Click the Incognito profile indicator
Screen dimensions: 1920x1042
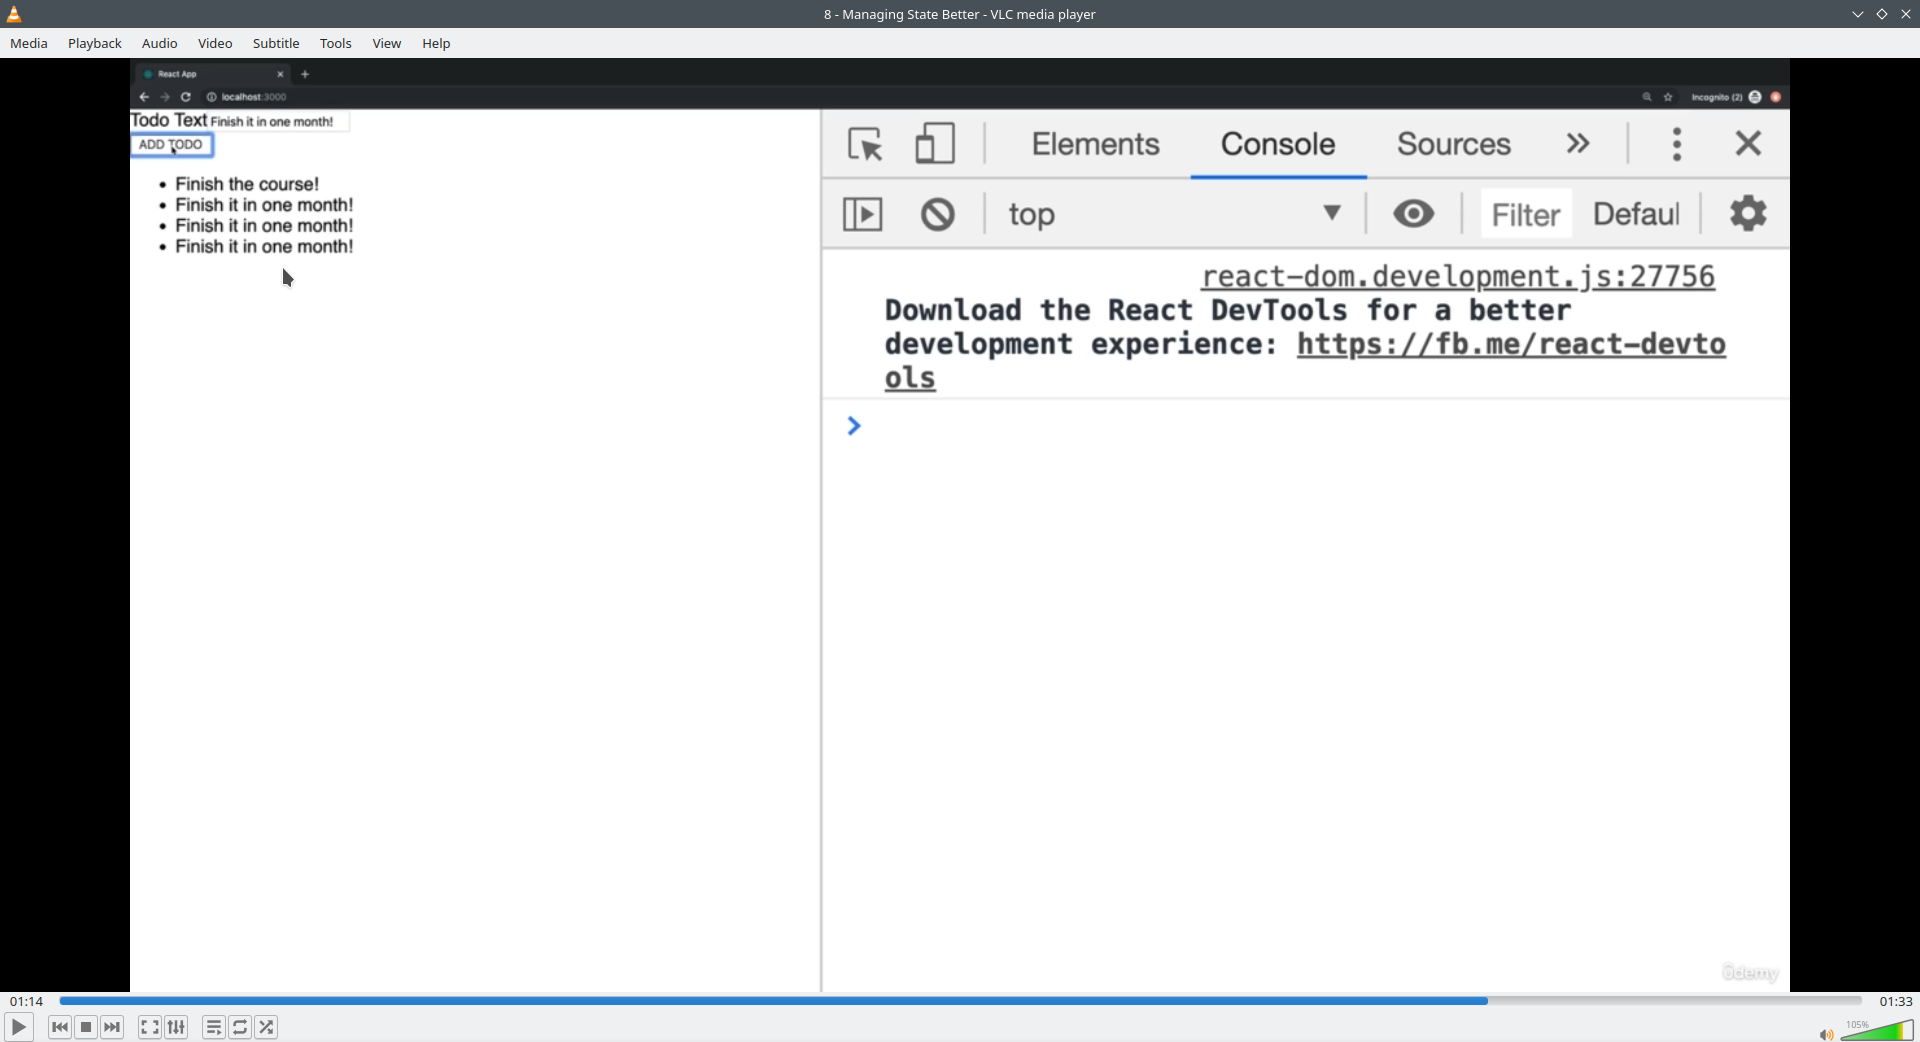(x=1725, y=97)
